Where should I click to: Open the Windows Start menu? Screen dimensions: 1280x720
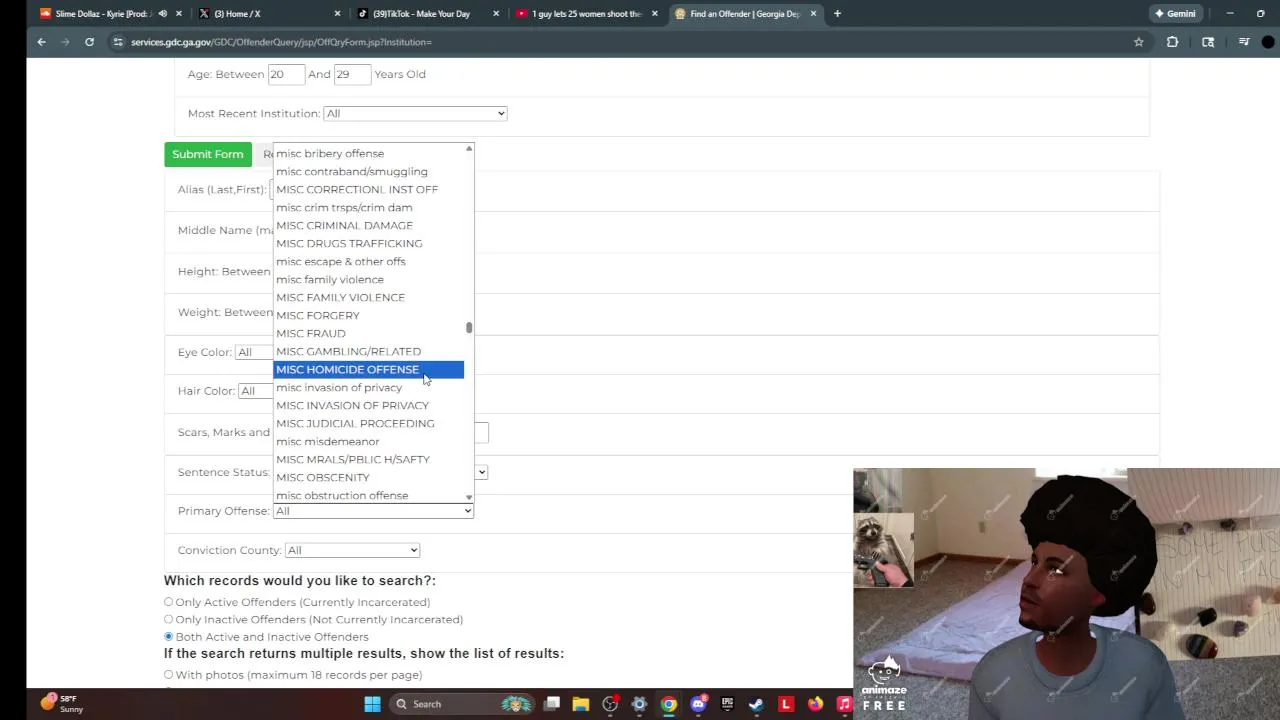pyautogui.click(x=372, y=704)
